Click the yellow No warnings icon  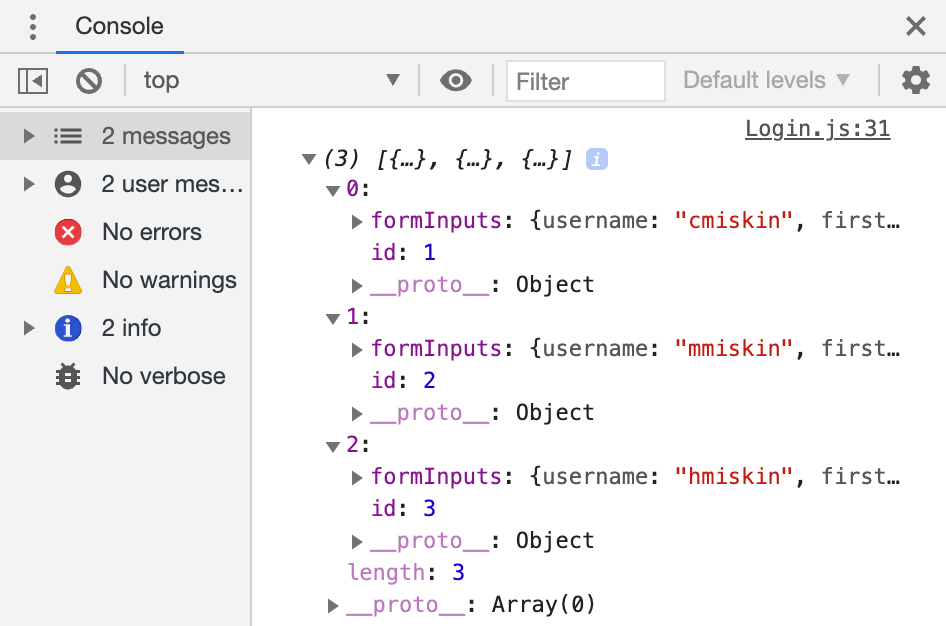tap(67, 280)
